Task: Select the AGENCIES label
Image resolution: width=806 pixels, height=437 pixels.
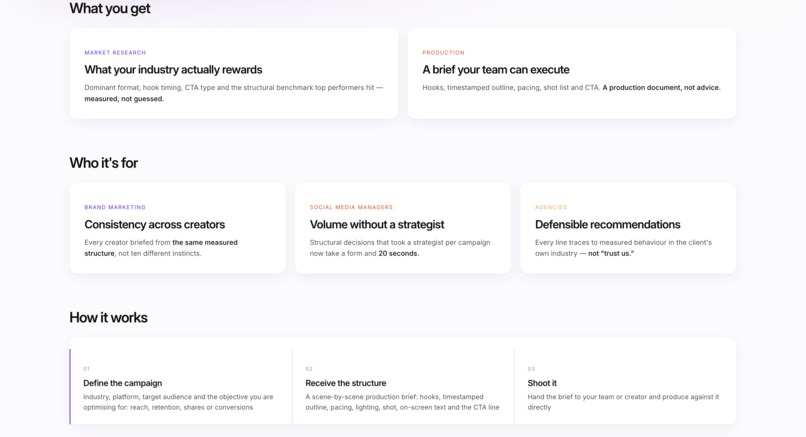Action: click(x=551, y=207)
